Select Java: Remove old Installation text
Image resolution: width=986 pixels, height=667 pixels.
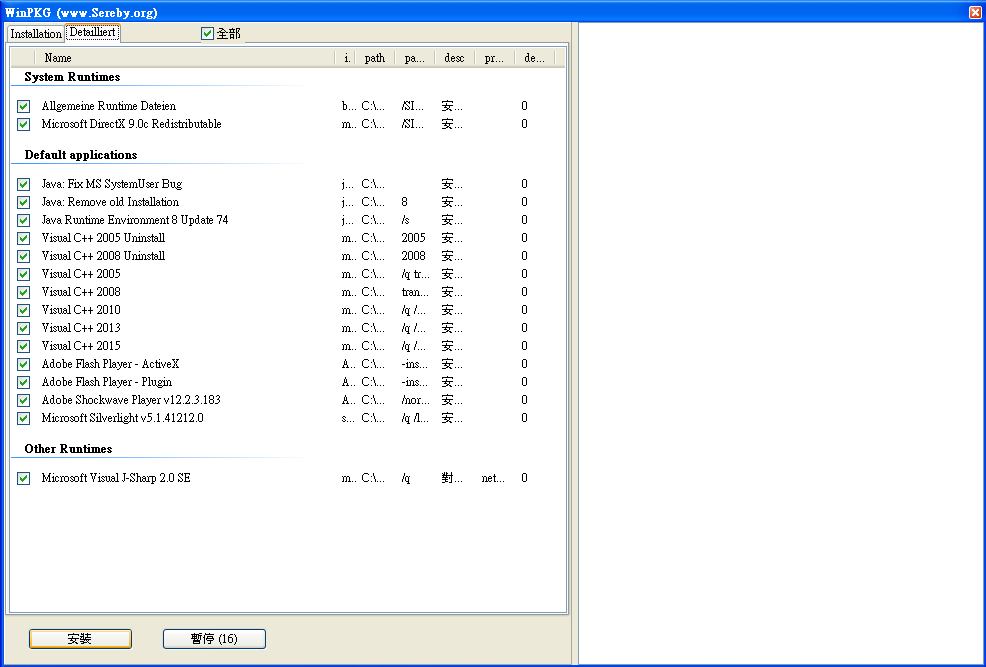pos(110,202)
